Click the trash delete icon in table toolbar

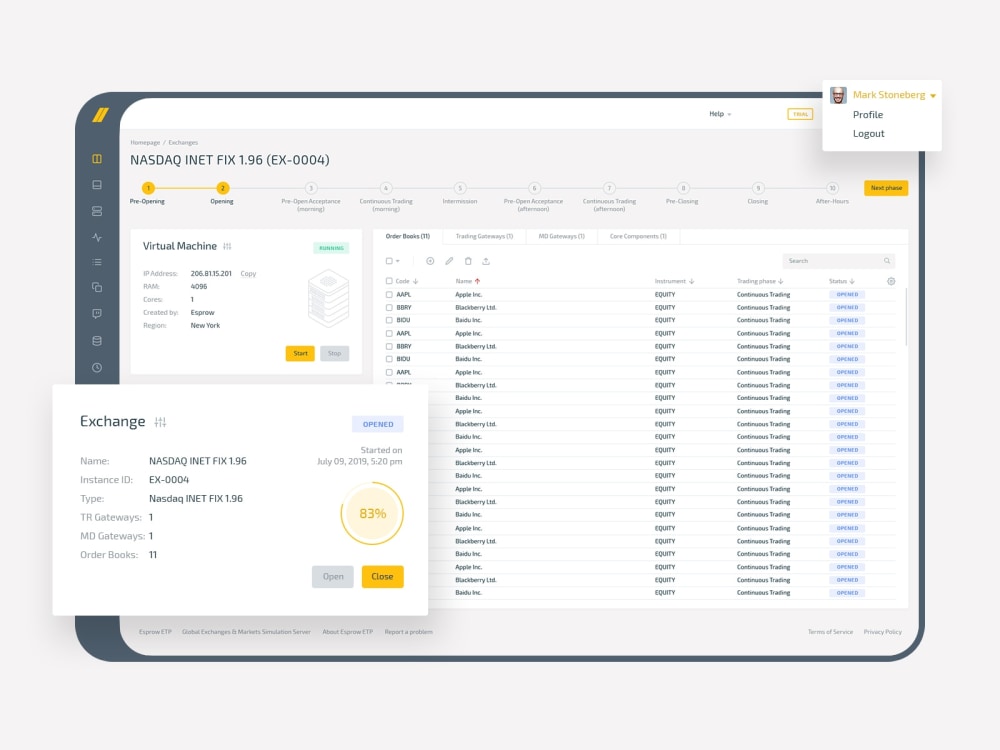(x=468, y=261)
